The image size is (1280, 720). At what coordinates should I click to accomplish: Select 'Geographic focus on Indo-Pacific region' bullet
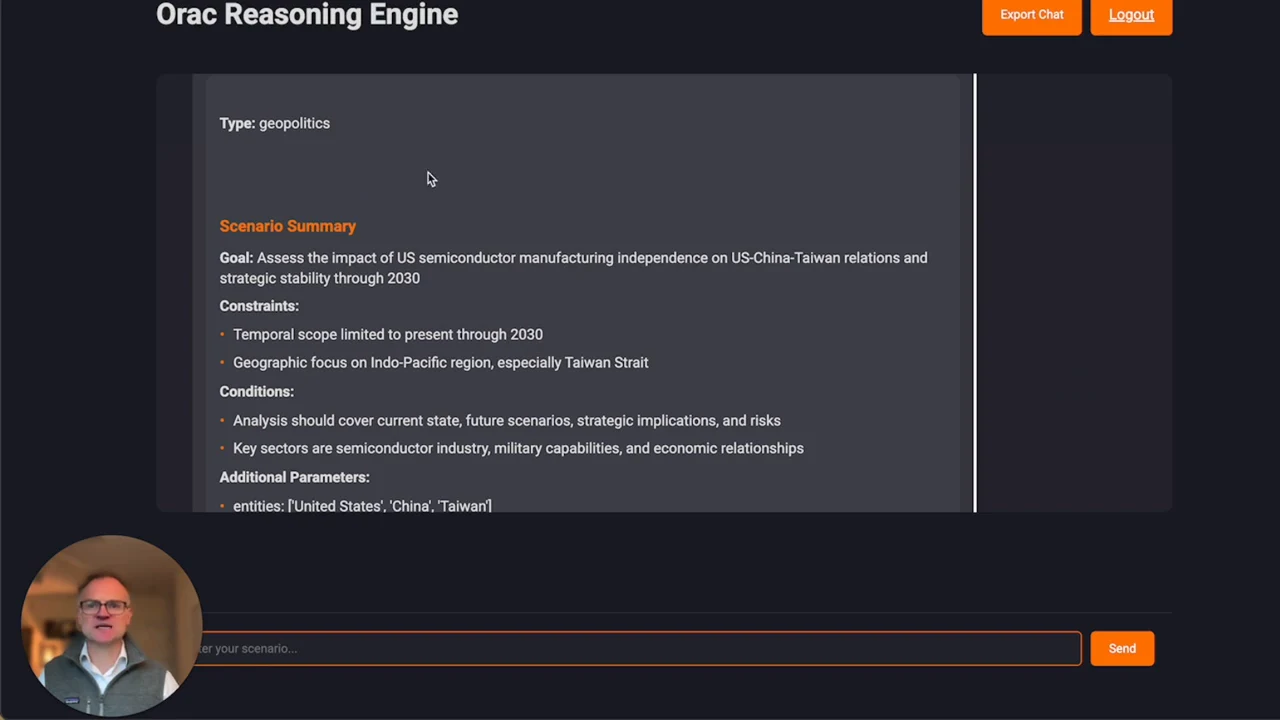pyautogui.click(x=441, y=362)
